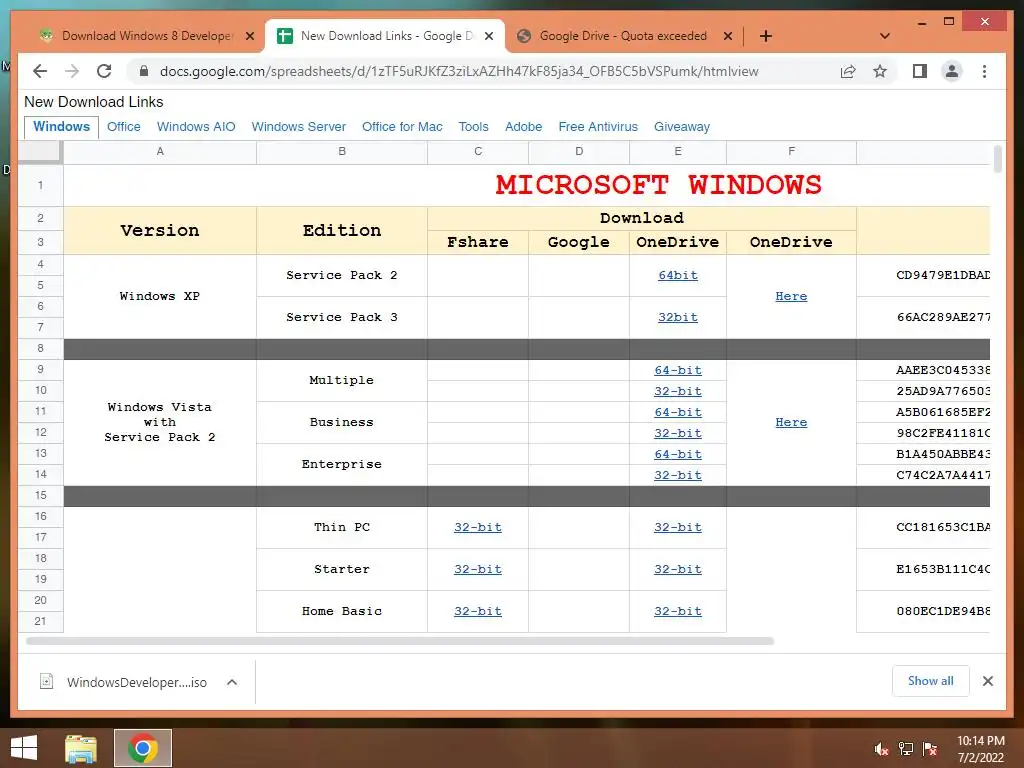
Task: Select the New Download Links browser tab
Action: pyautogui.click(x=385, y=36)
